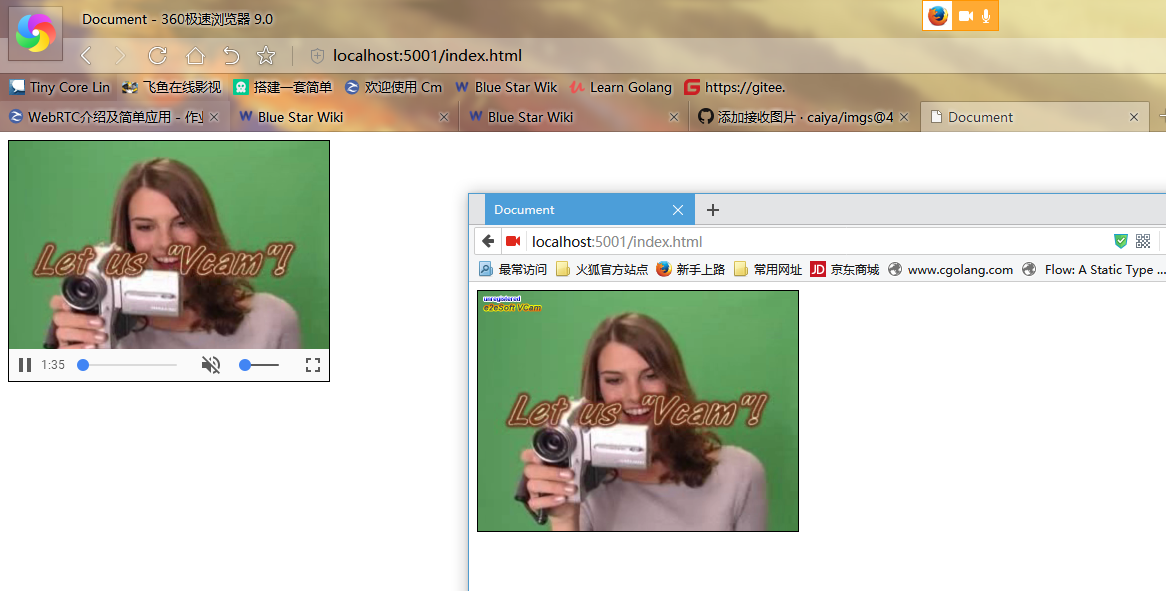Viewport: 1166px width, 591px height.
Task: Open 欢迎使用 Cm bookmark
Action: [x=393, y=87]
